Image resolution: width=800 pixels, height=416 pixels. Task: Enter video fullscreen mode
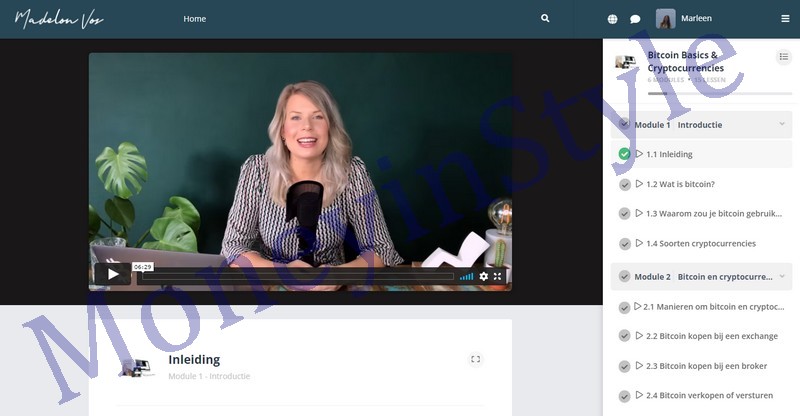pos(498,276)
